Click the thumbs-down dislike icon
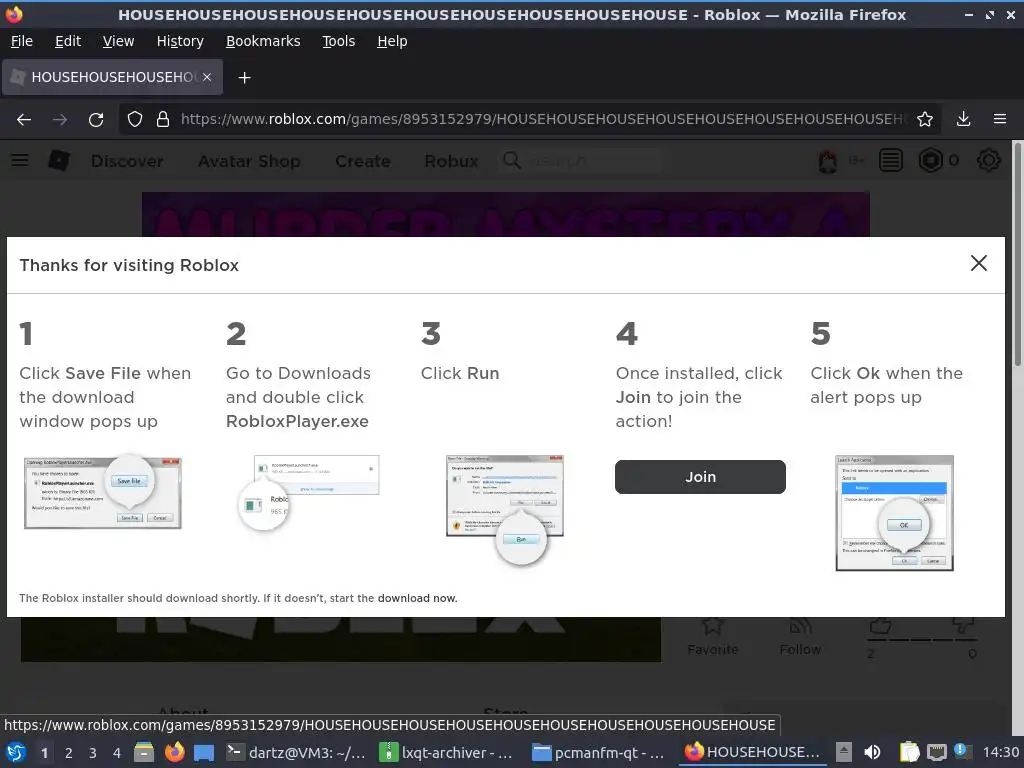Viewport: 1024px width, 768px height. point(963,625)
